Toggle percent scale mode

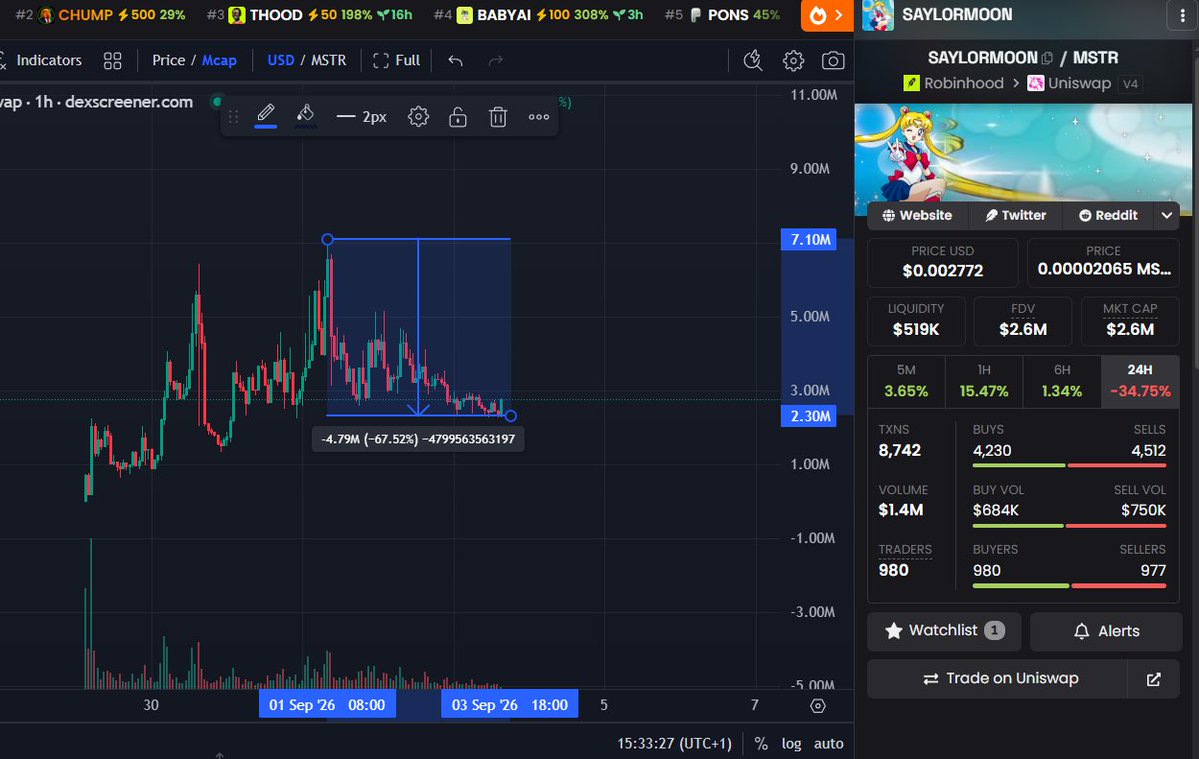[x=761, y=744]
